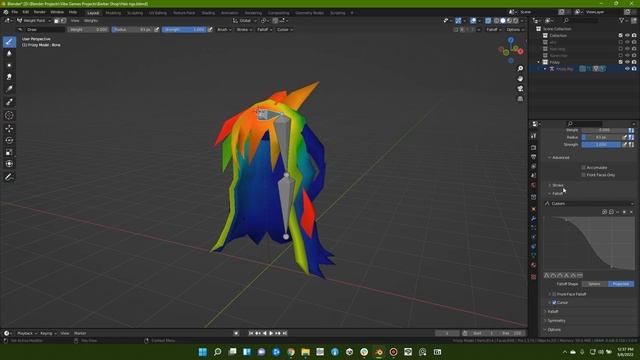The image size is (640, 360).
Task: Disable Frizzy Rig render camera icon
Action: [634, 69]
